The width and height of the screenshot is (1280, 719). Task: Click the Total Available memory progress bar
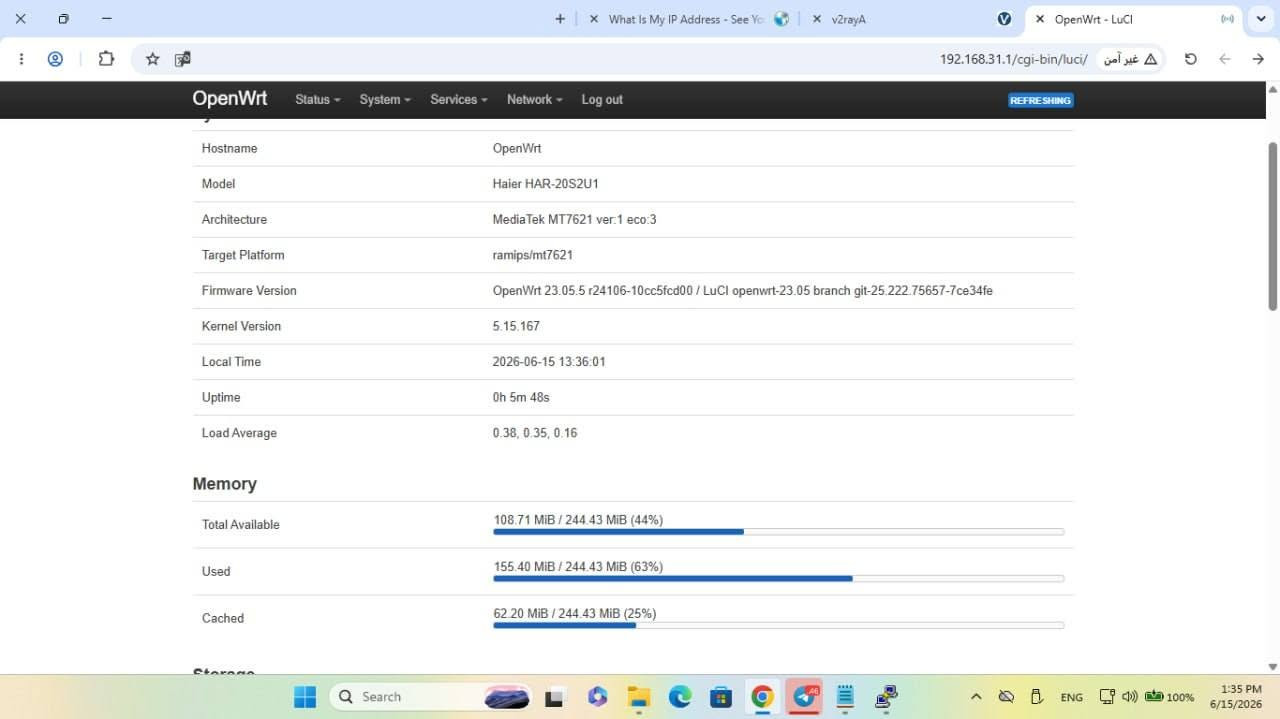[778, 532]
